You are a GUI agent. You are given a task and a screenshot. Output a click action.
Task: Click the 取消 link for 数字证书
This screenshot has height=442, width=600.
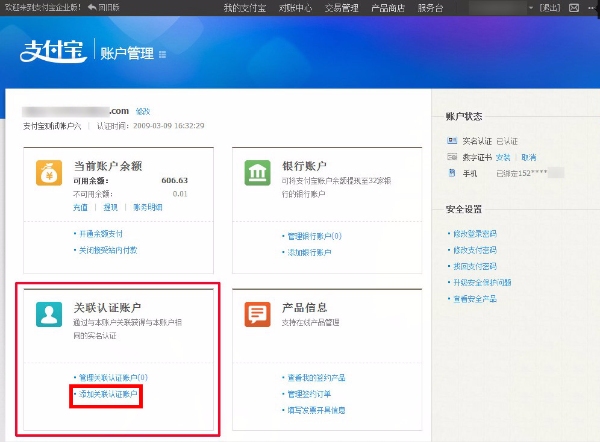[528, 157]
